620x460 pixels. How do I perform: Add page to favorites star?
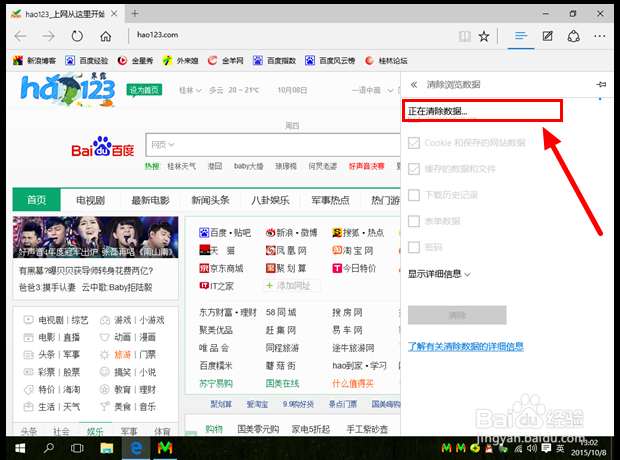484,36
